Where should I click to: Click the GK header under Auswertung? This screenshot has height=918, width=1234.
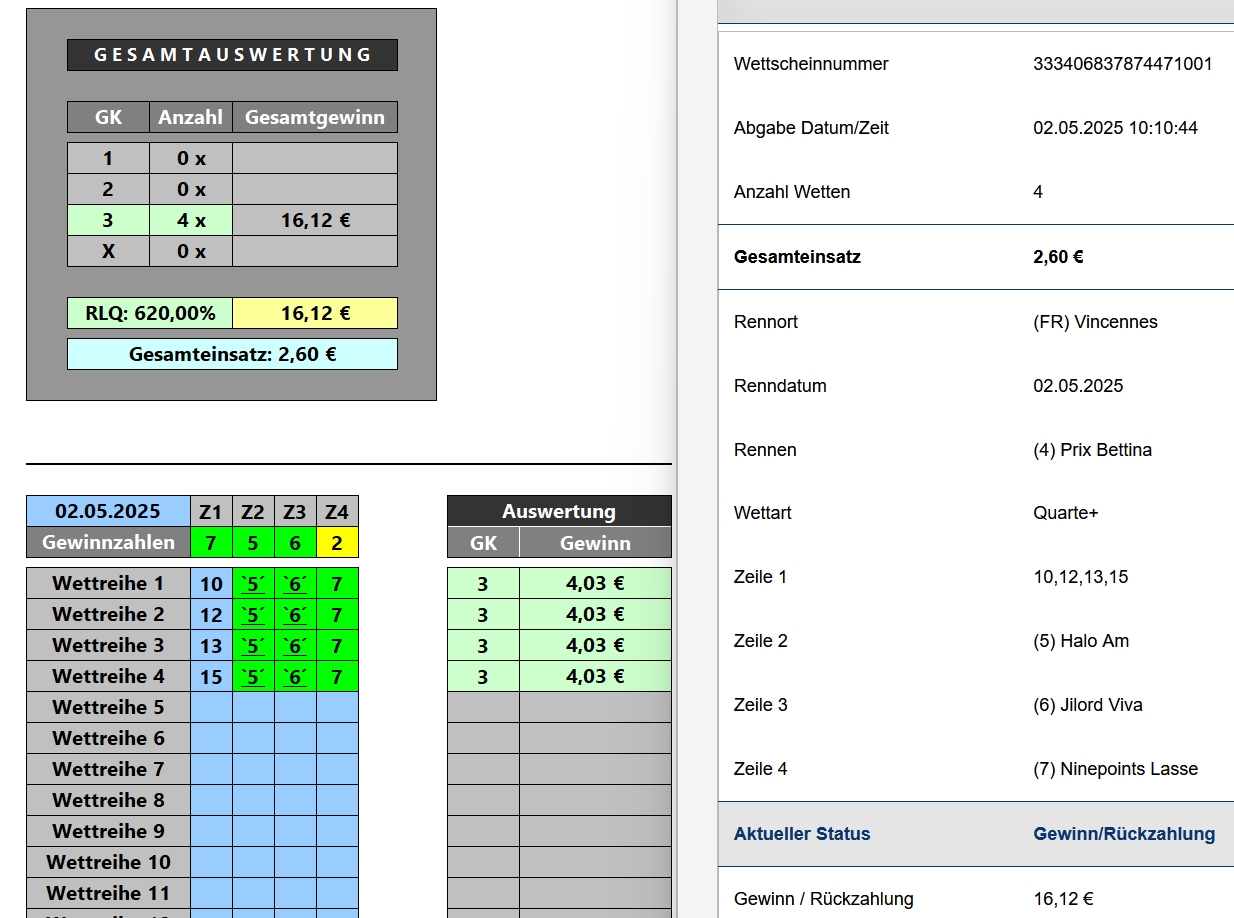click(x=483, y=542)
